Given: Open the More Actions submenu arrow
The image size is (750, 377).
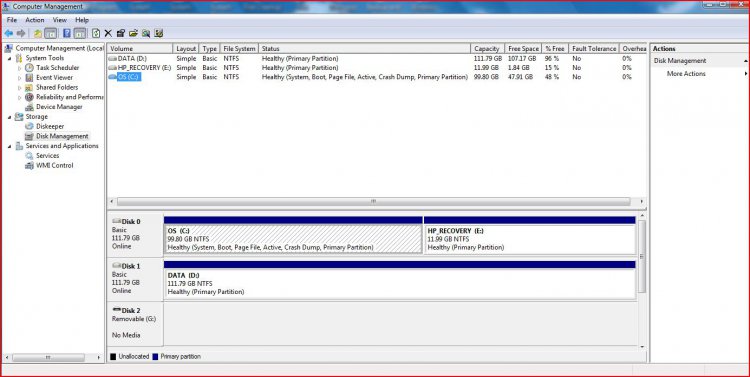Looking at the screenshot, I should 746,74.
